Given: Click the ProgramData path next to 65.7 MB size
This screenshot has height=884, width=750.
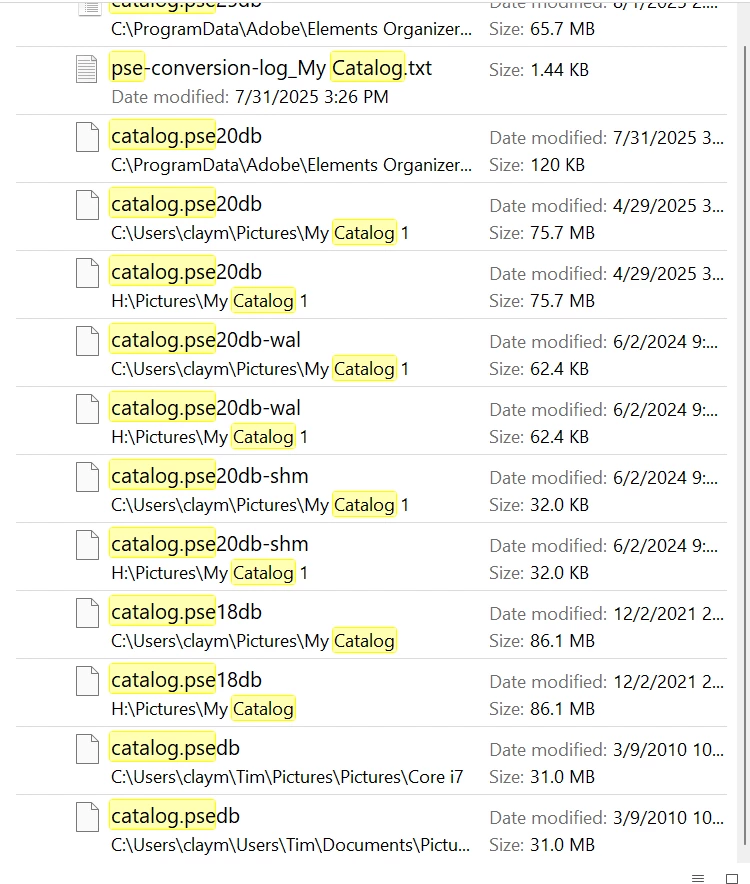Looking at the screenshot, I should (x=292, y=29).
